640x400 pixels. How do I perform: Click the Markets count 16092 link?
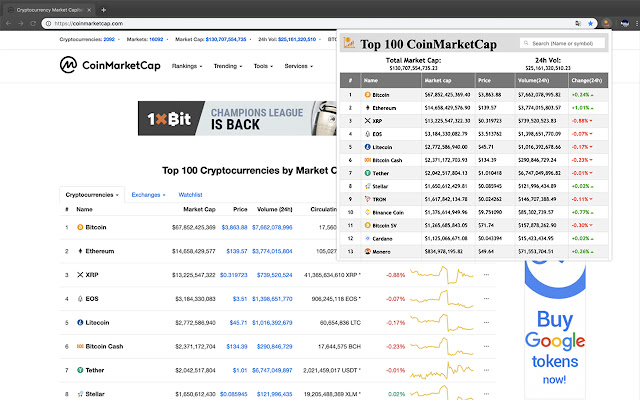click(156, 40)
